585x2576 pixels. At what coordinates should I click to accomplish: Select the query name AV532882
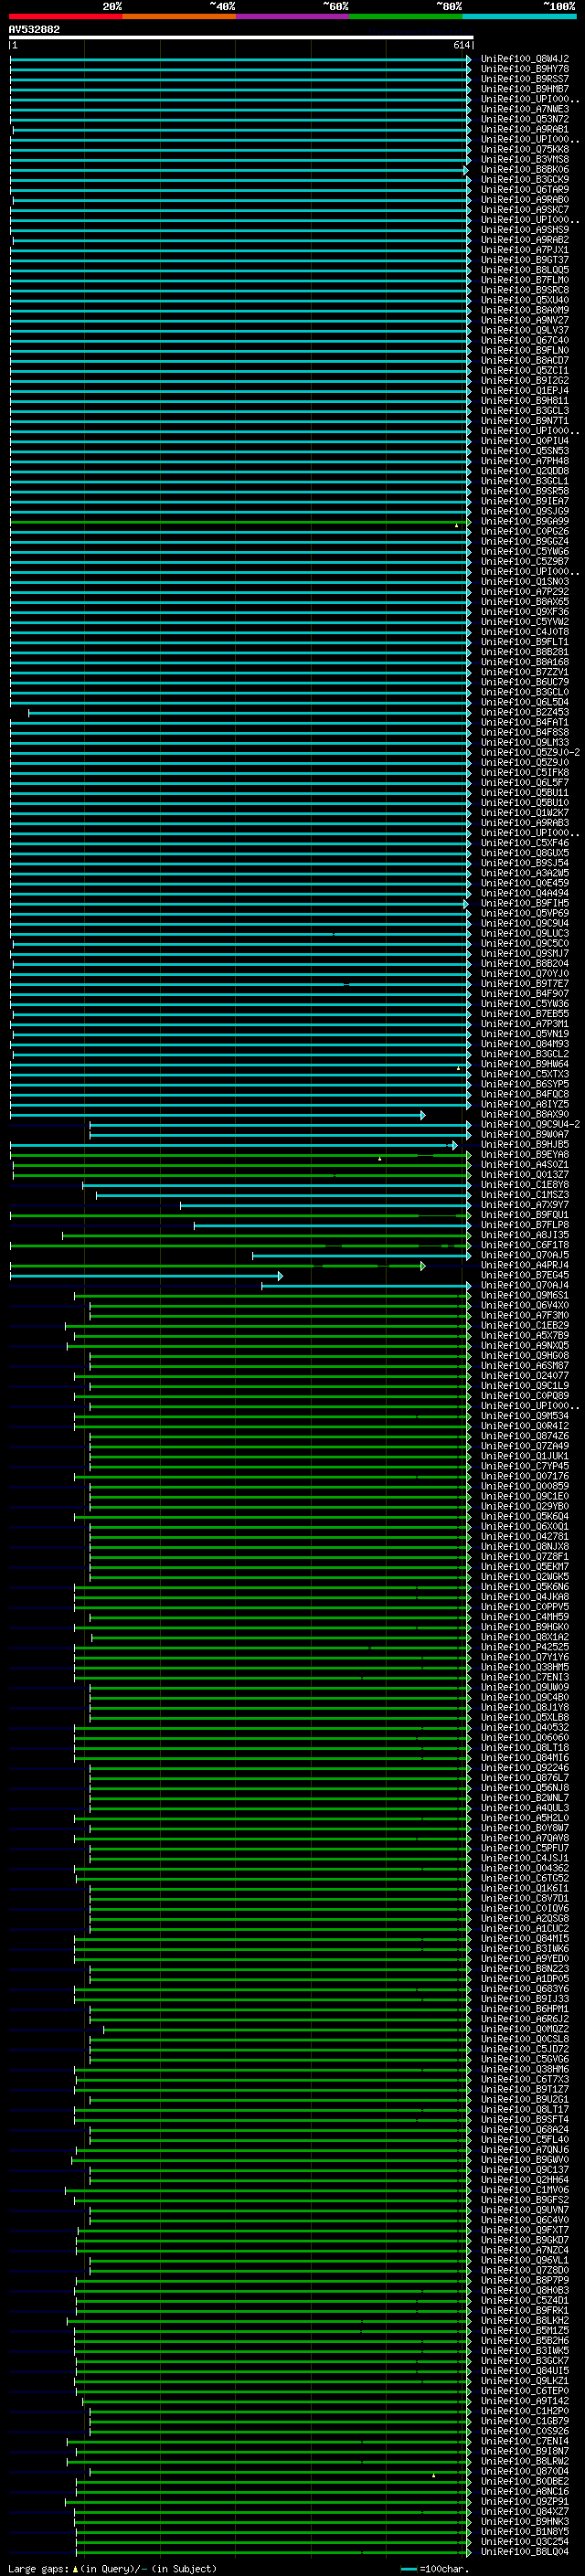[x=34, y=30]
